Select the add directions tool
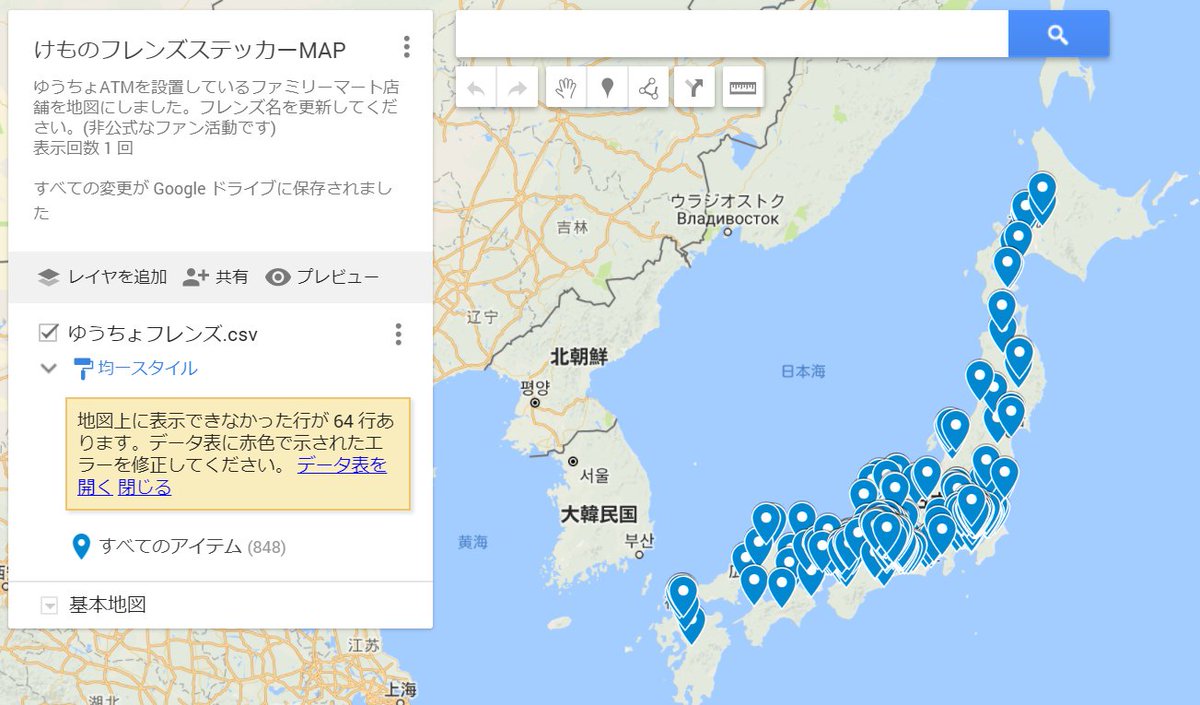The image size is (1200, 705). pyautogui.click(x=694, y=88)
